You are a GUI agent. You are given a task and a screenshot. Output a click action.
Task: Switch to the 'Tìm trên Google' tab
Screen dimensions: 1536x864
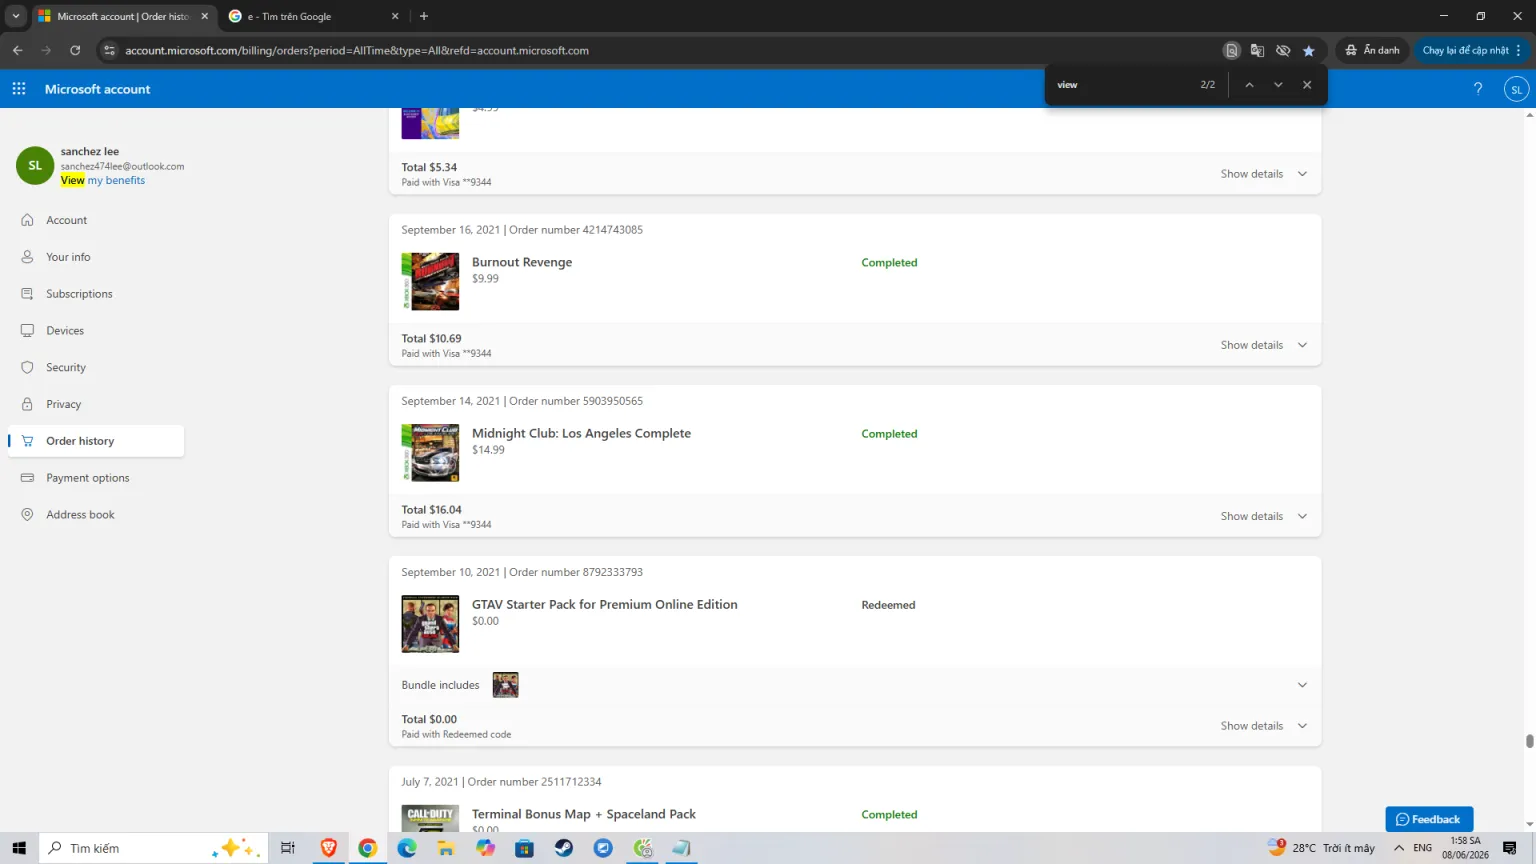(313, 16)
